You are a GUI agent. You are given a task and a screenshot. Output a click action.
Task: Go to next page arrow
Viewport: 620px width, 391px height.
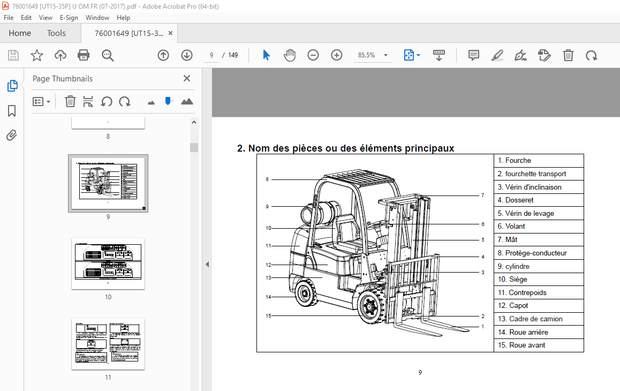pyautogui.click(x=187, y=55)
